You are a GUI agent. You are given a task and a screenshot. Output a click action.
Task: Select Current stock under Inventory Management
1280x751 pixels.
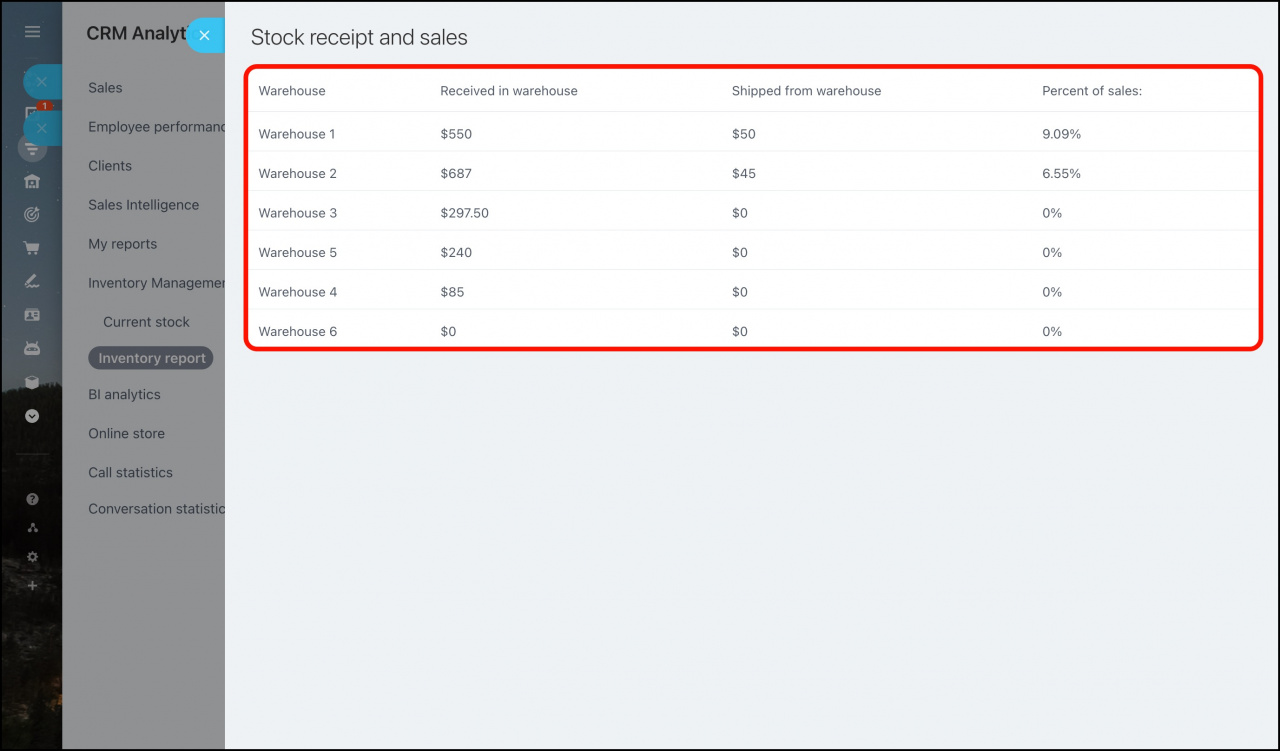click(x=146, y=322)
